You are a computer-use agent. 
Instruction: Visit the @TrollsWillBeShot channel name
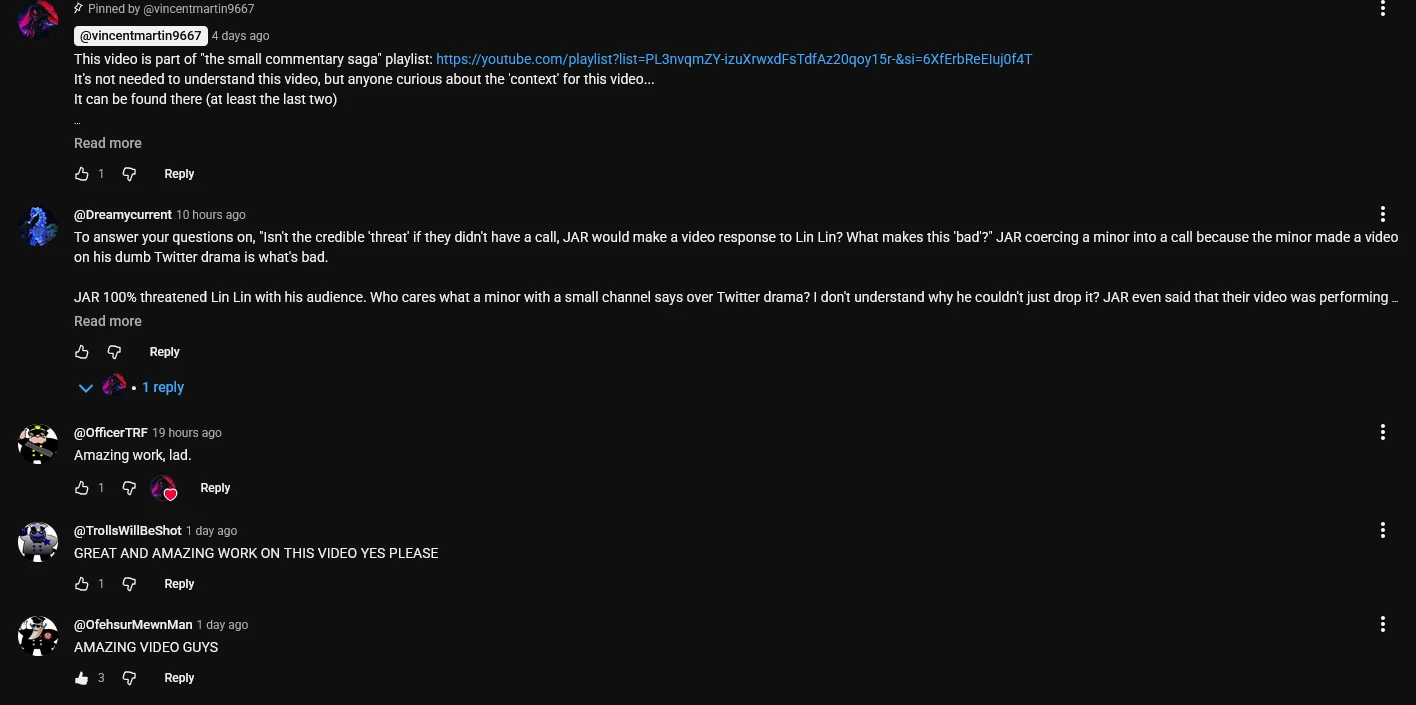(128, 531)
